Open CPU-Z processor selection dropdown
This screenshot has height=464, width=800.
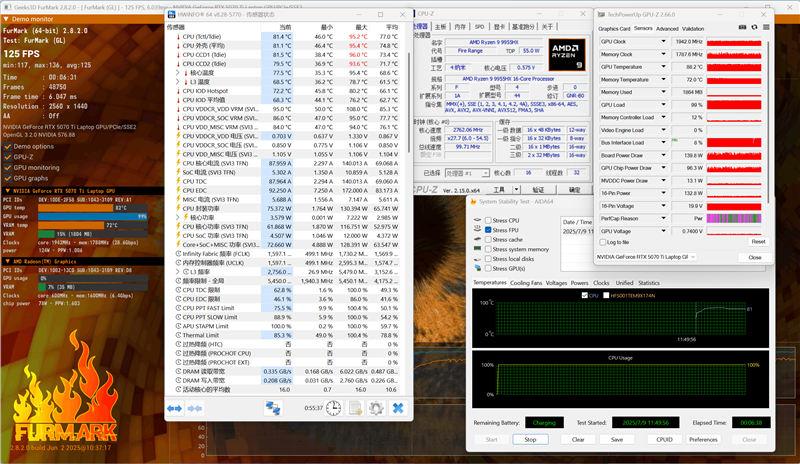point(467,173)
